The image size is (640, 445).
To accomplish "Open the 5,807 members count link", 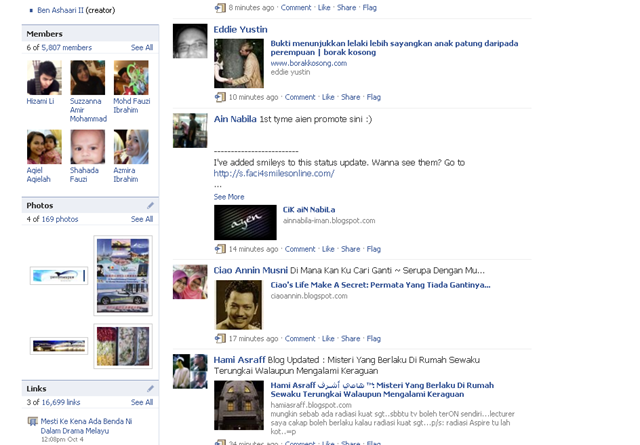I will [67, 47].
